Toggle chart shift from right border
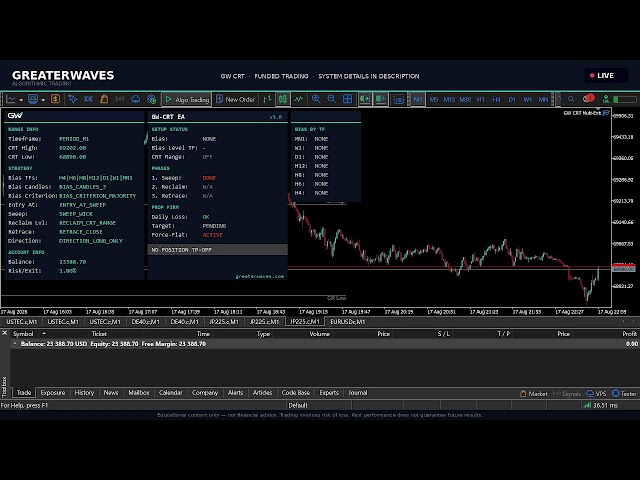 380,99
